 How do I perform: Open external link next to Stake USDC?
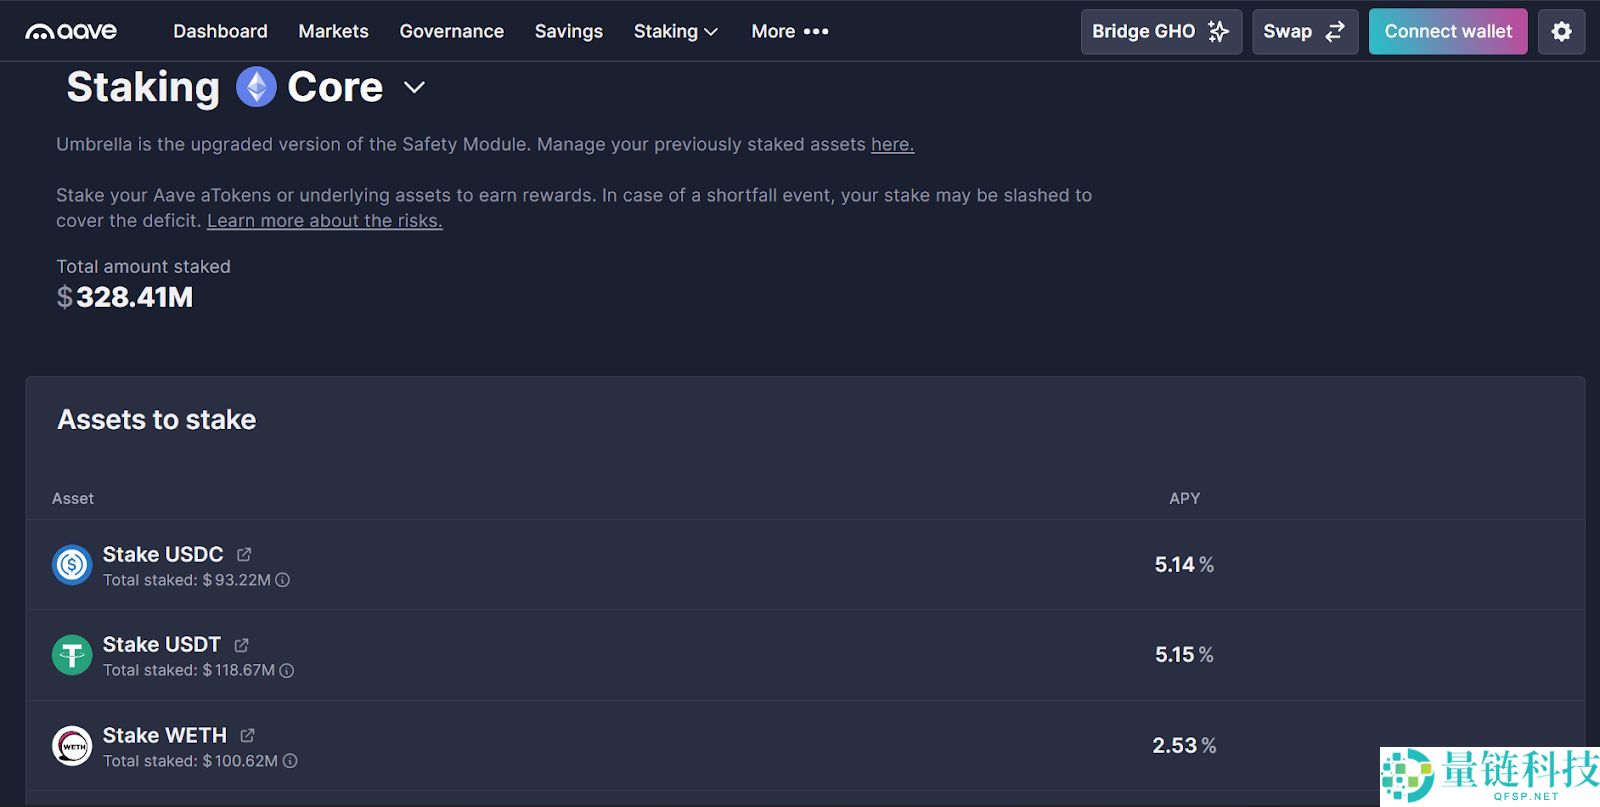[x=244, y=554]
